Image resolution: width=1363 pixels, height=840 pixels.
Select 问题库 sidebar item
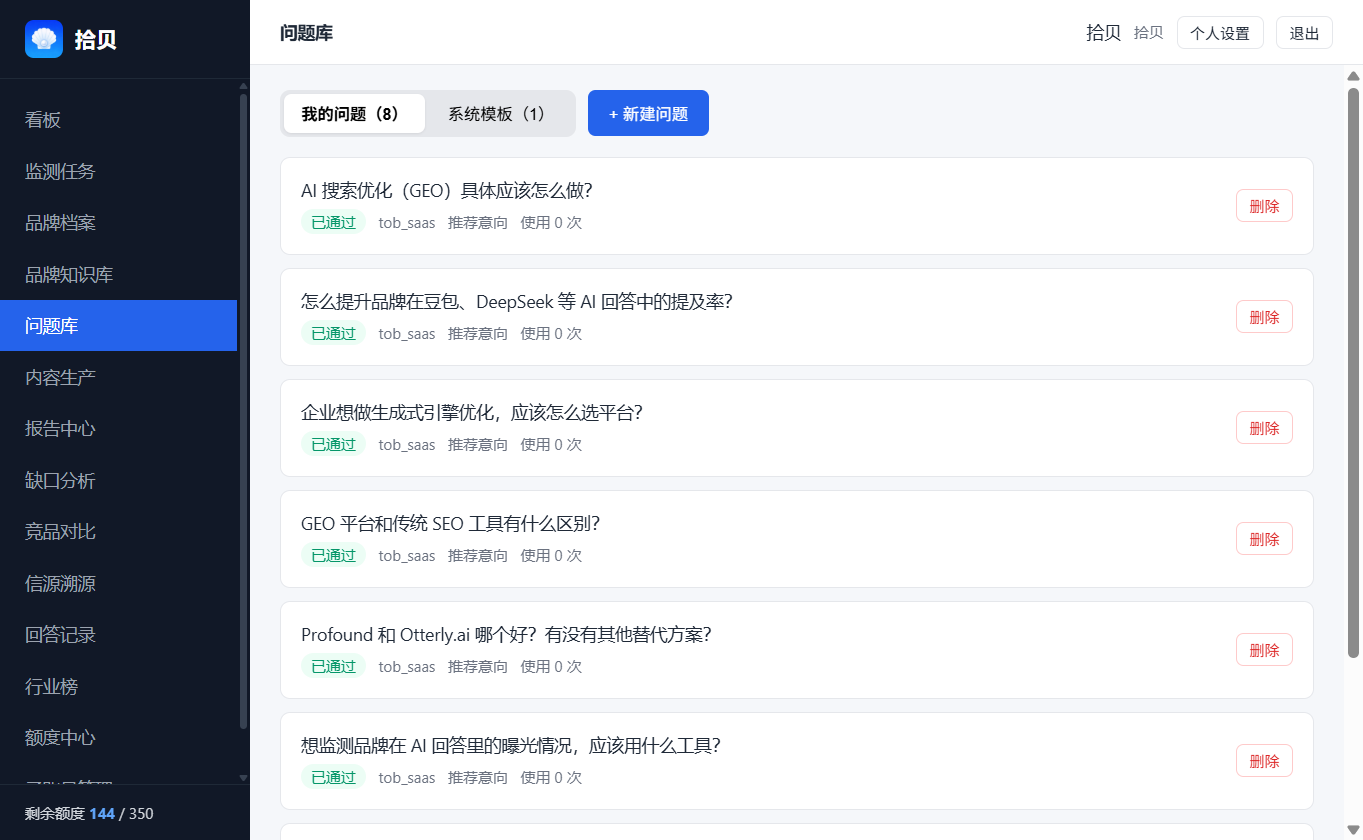point(118,326)
